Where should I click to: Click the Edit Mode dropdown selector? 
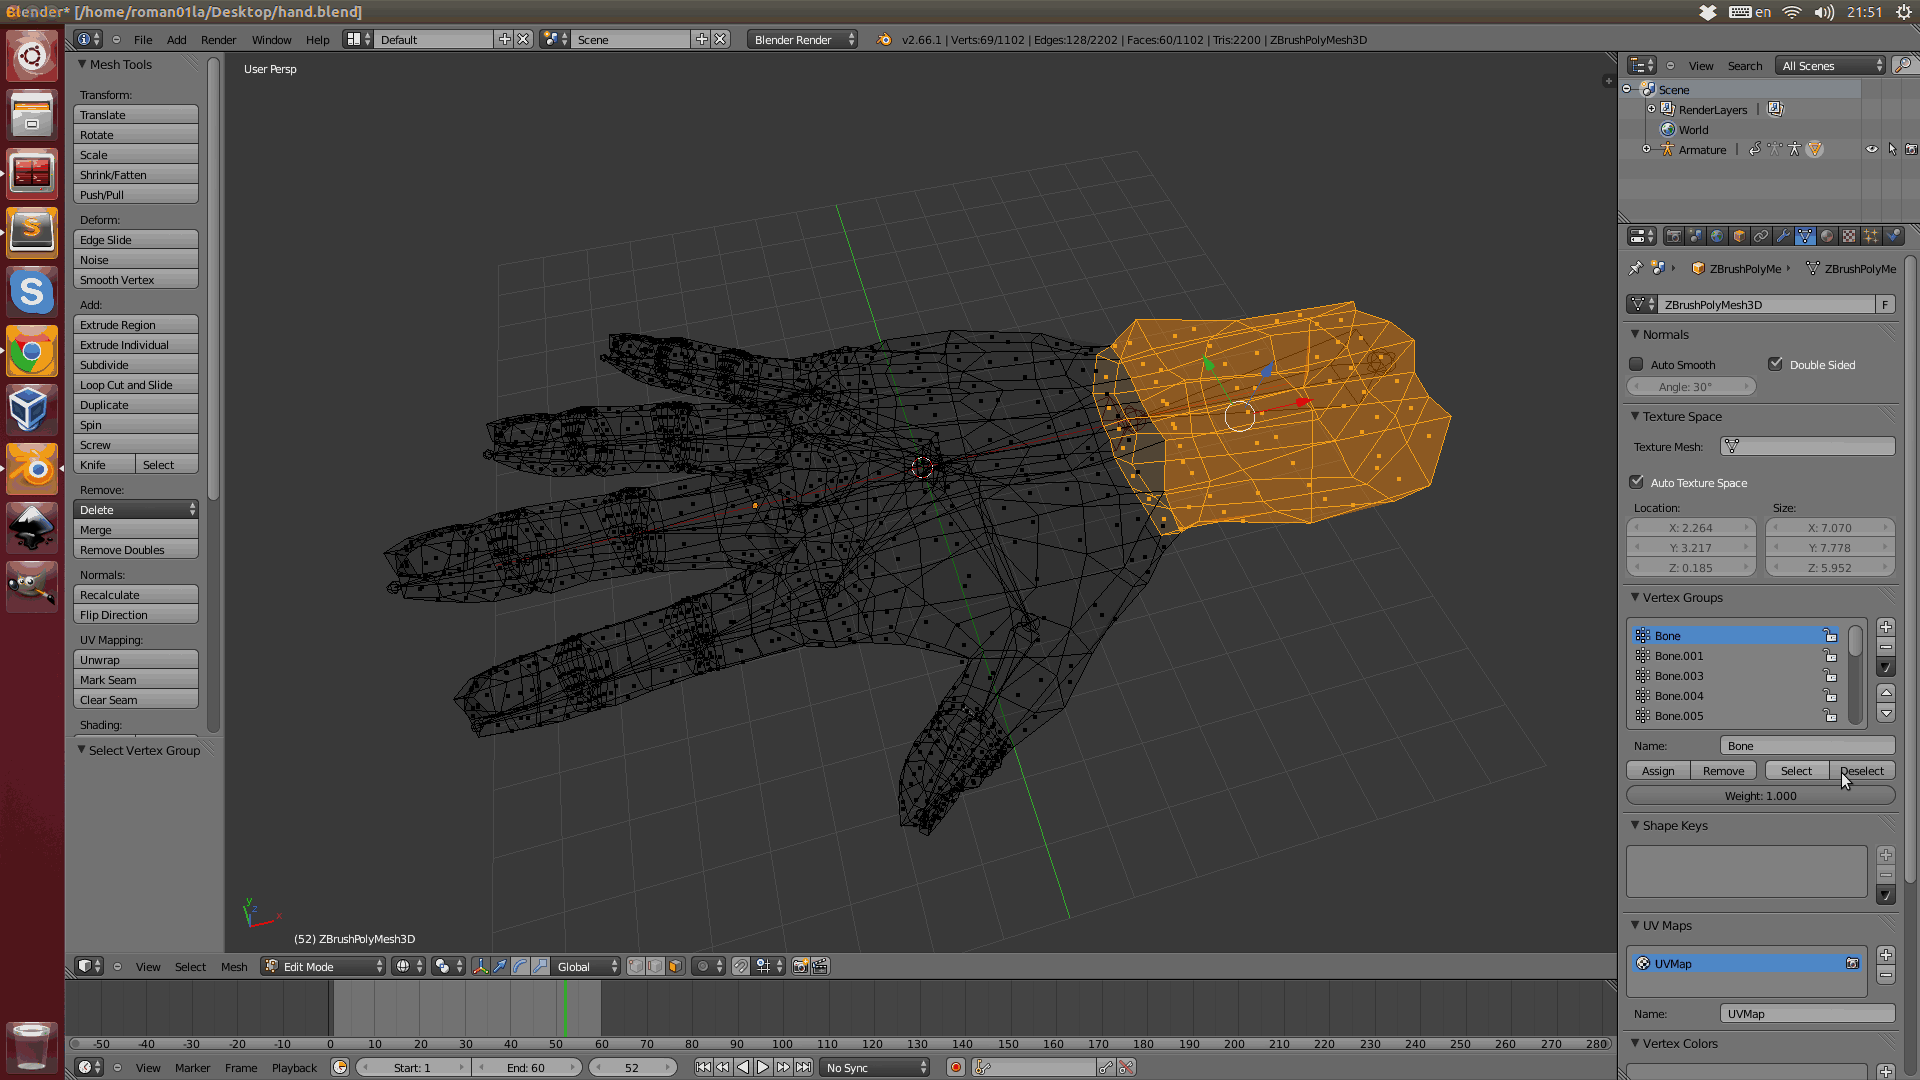click(322, 965)
